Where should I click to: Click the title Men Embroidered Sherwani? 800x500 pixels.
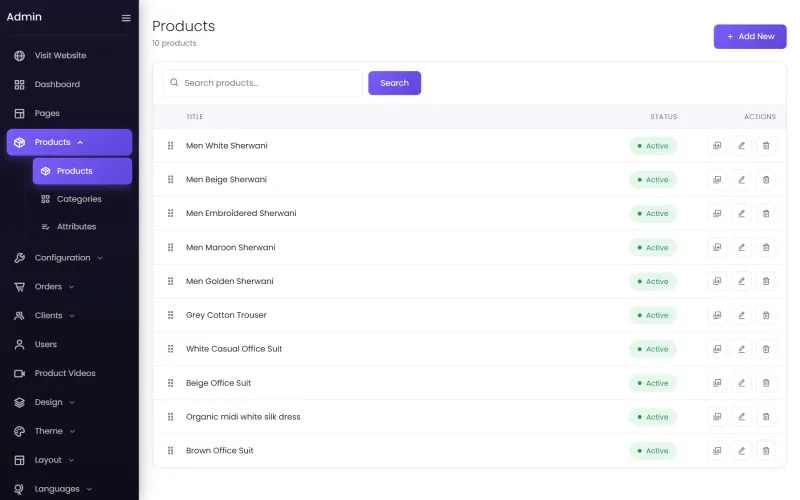click(241, 213)
